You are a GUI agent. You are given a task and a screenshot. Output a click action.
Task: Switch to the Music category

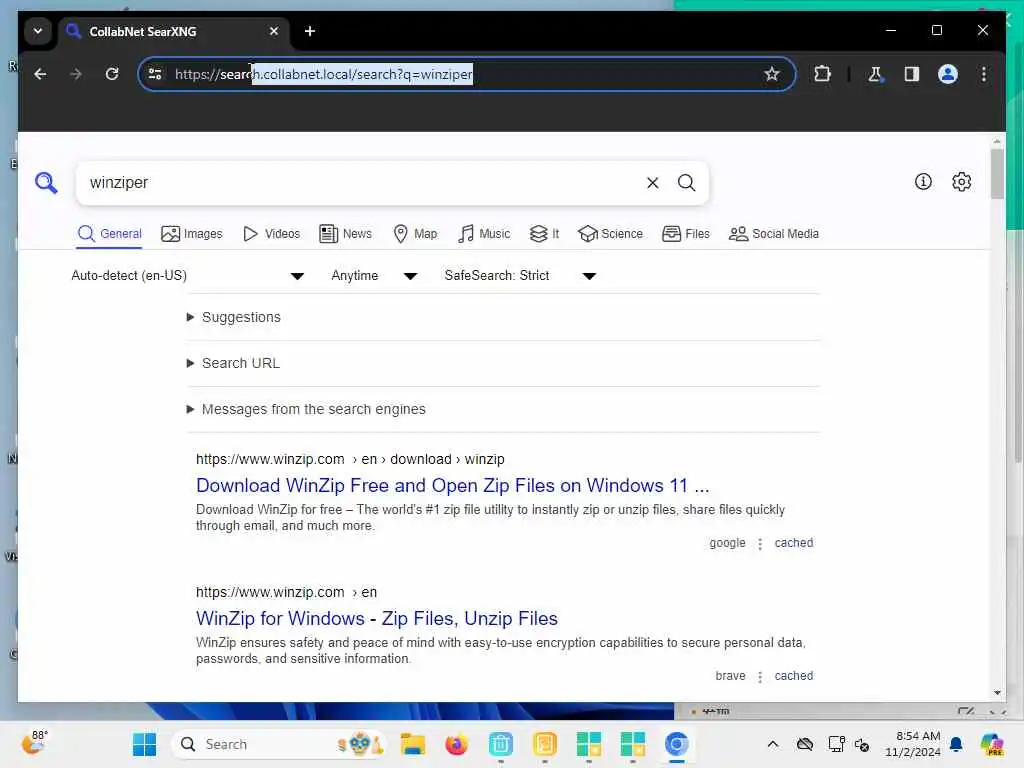[x=484, y=234]
